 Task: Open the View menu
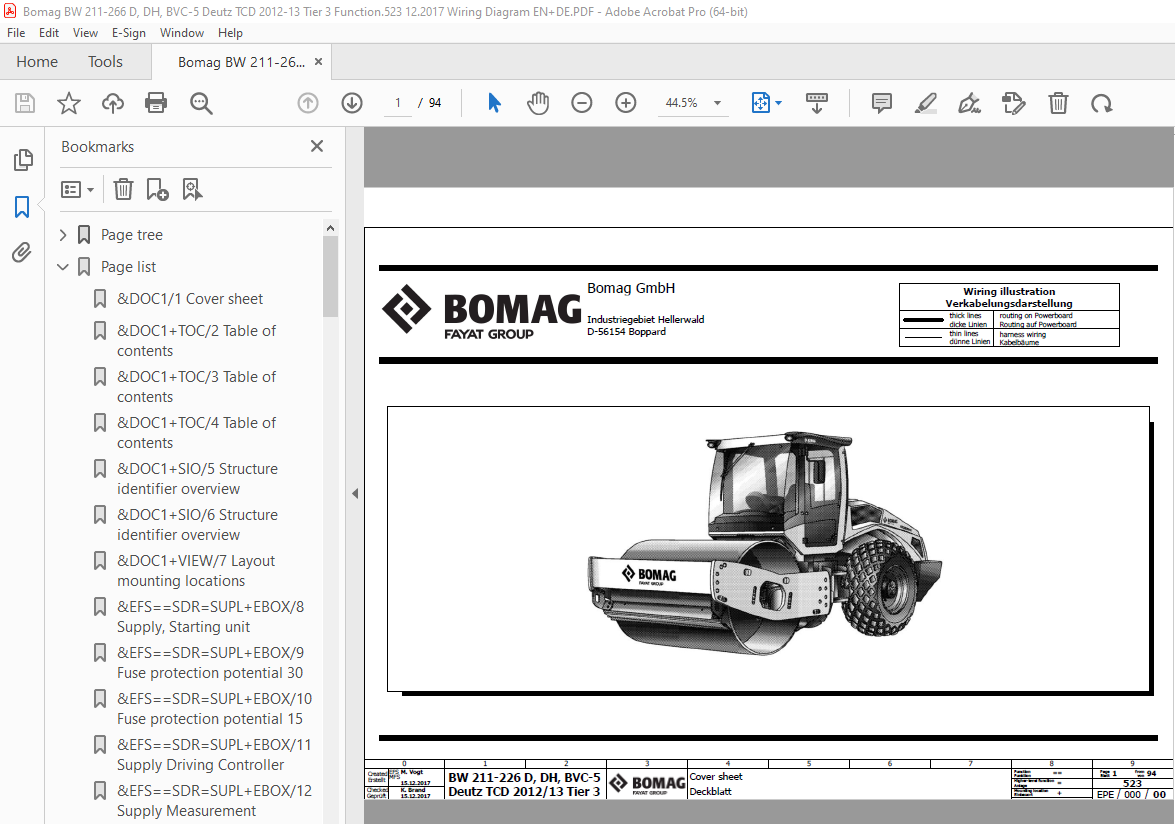pos(85,33)
